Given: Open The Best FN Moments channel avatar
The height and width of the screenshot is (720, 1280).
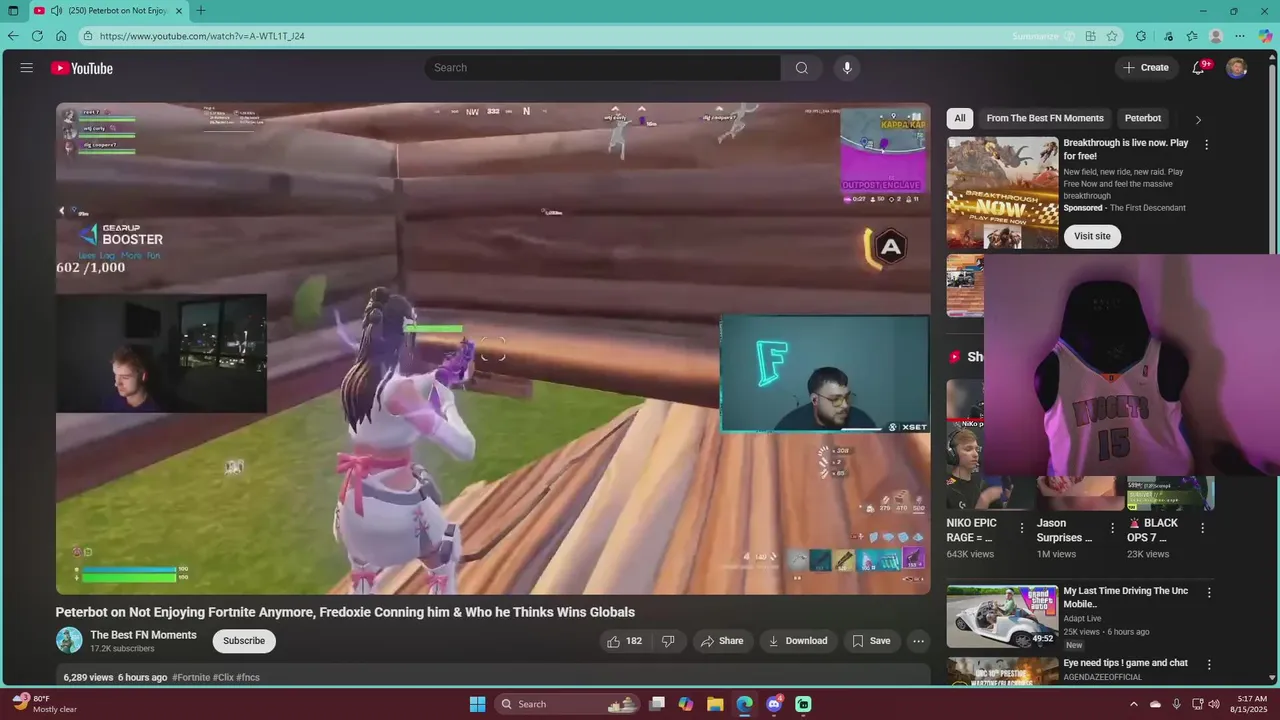Looking at the screenshot, I should (69, 640).
